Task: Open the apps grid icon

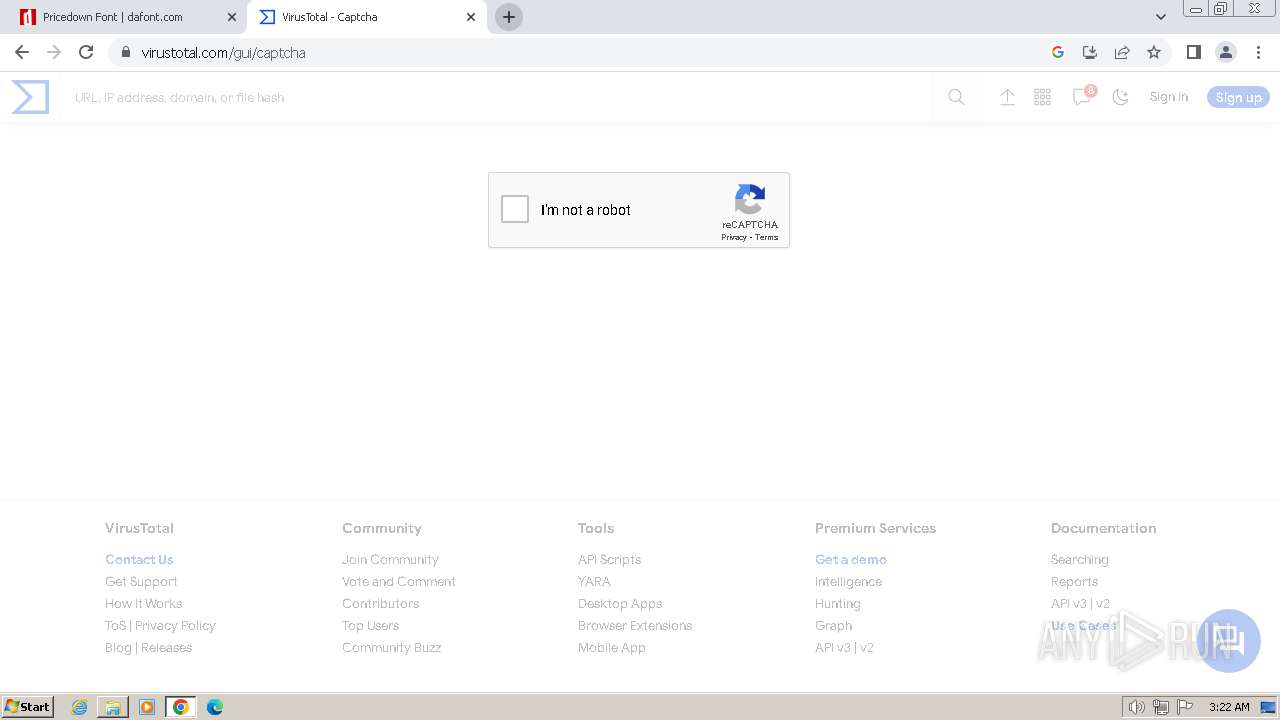Action: [x=1042, y=97]
